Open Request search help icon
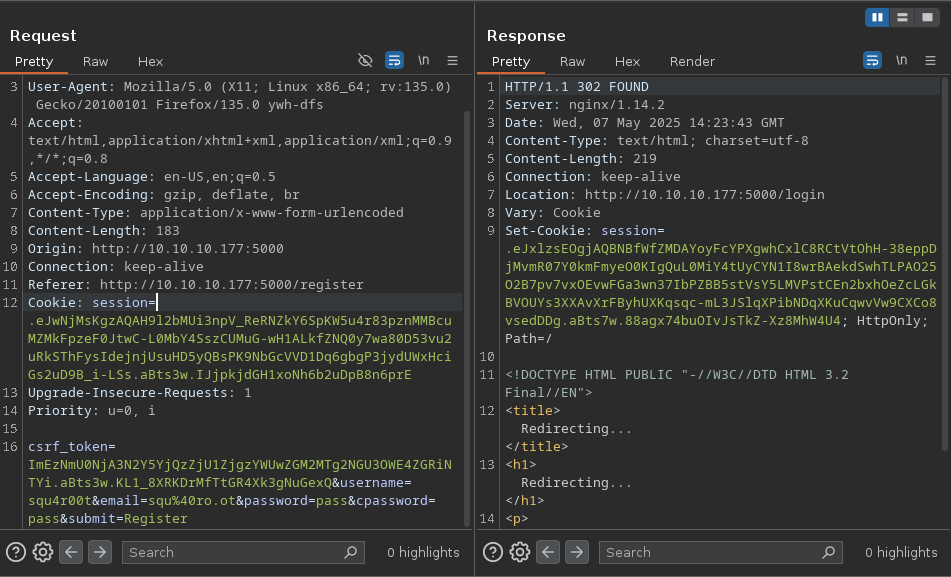The image size is (951, 577). coord(16,552)
